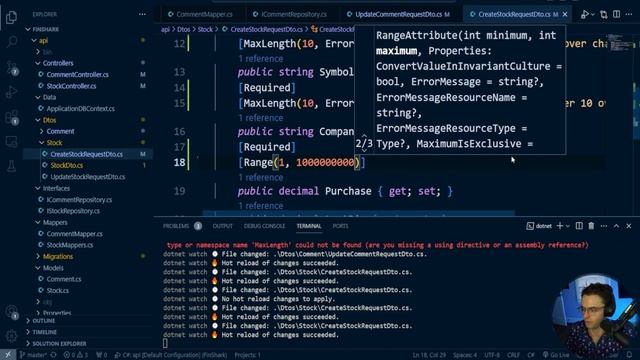Open the Source Control view
The height and width of the screenshot is (360, 640).
click(12, 68)
